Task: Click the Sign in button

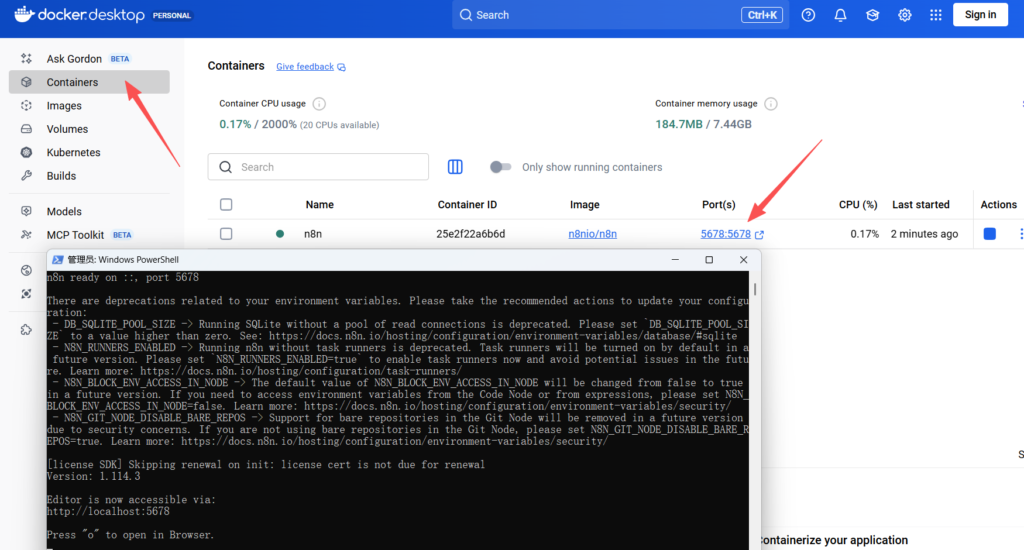Action: point(980,15)
